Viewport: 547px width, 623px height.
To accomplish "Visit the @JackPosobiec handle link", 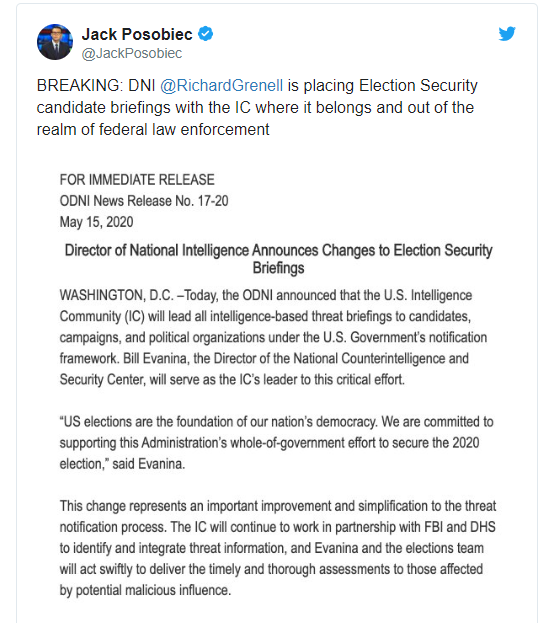I will pos(131,53).
